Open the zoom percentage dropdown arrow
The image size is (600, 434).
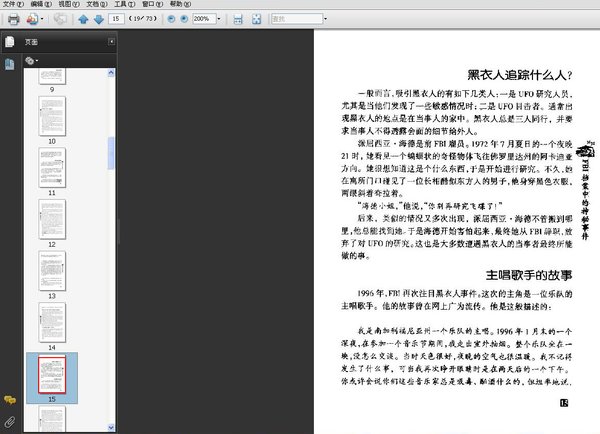click(219, 19)
